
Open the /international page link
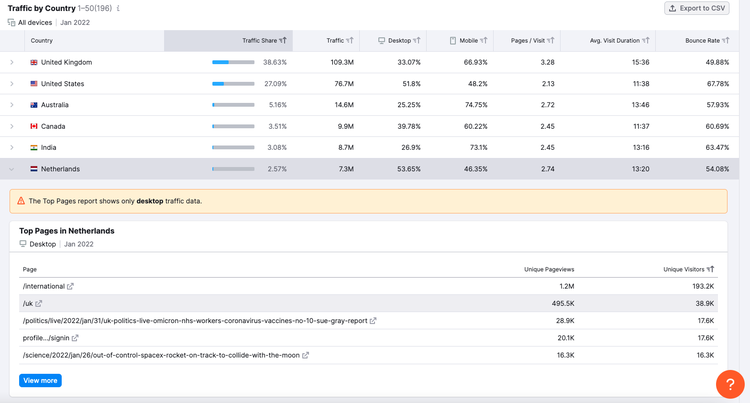44,286
